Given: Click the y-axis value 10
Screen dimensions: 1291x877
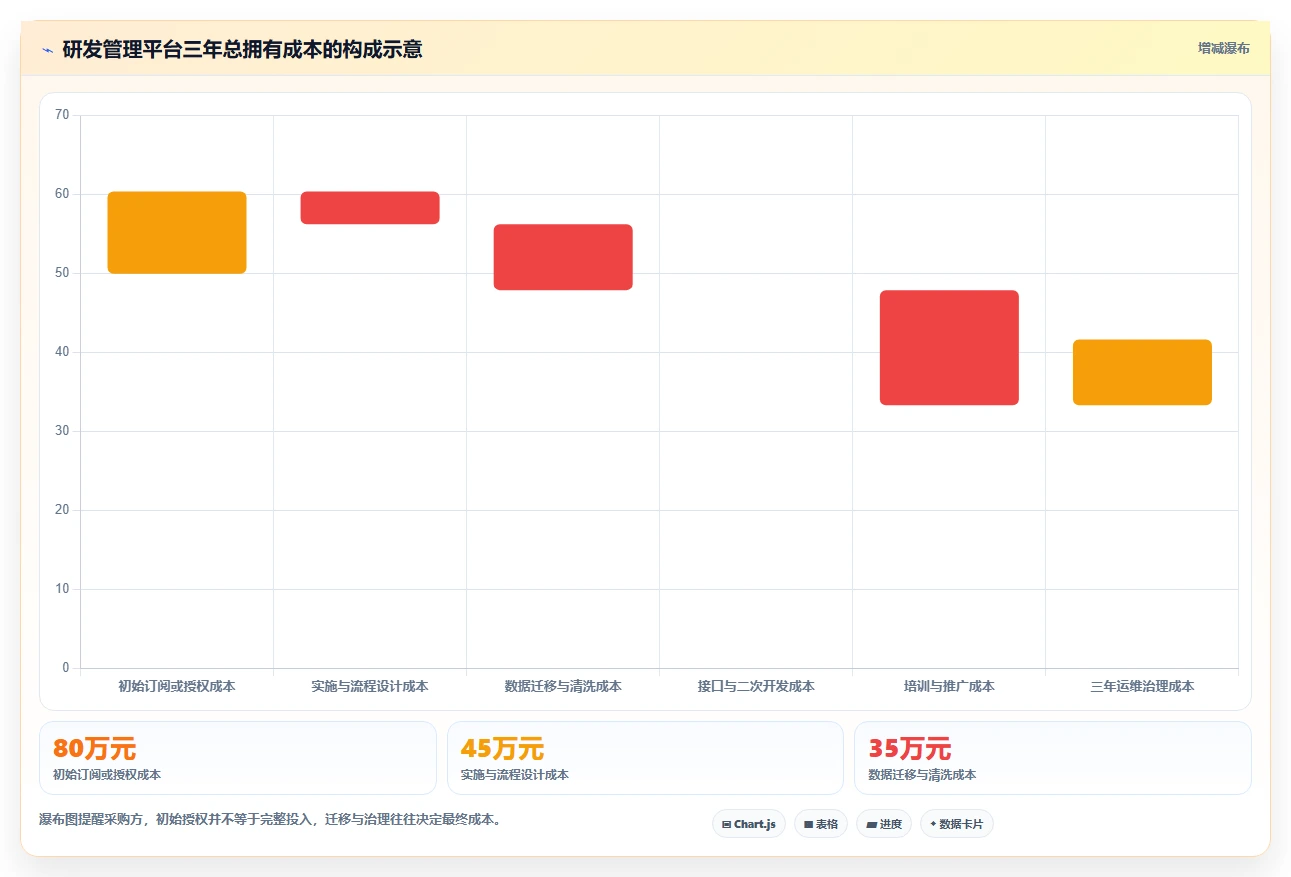Looking at the screenshot, I should (x=62, y=589).
